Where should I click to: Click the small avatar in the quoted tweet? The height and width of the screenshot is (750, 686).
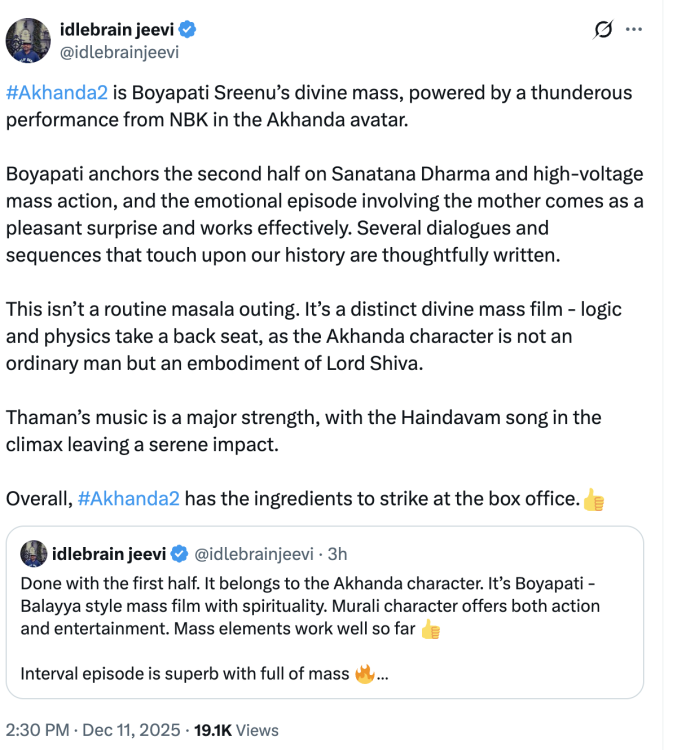(x=33, y=553)
